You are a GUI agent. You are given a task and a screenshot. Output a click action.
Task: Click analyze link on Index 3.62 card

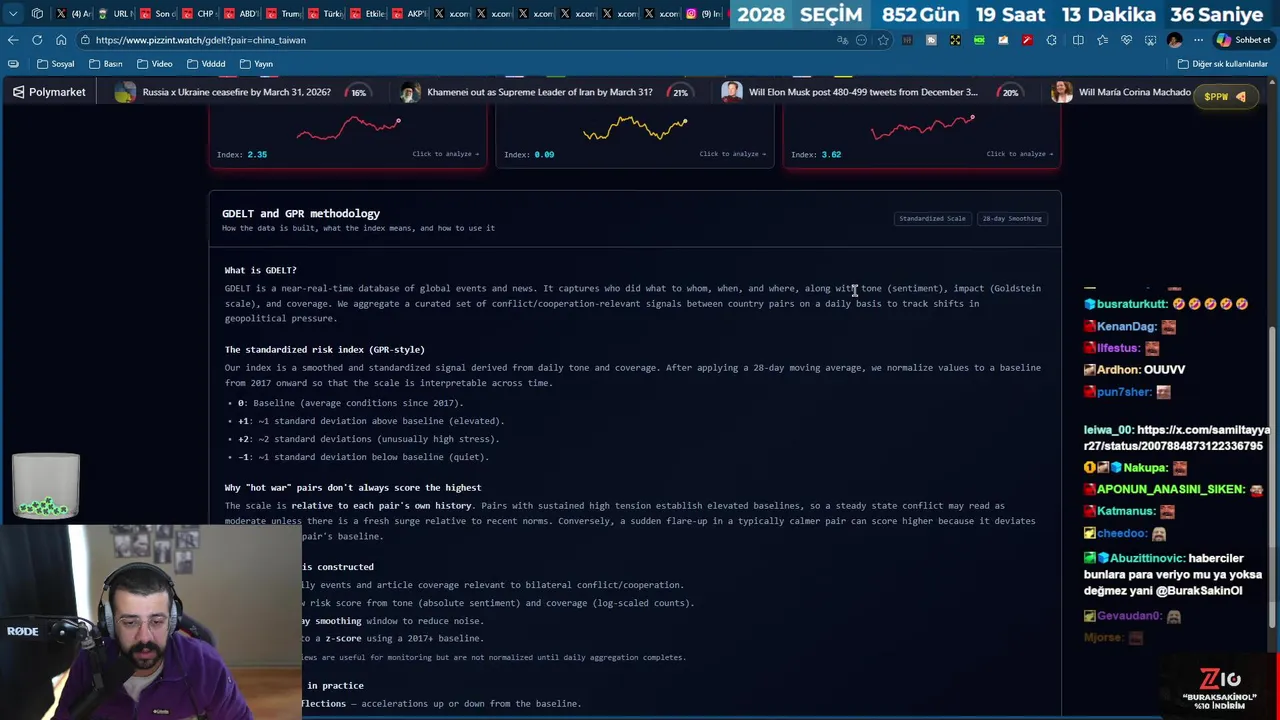click(1020, 154)
